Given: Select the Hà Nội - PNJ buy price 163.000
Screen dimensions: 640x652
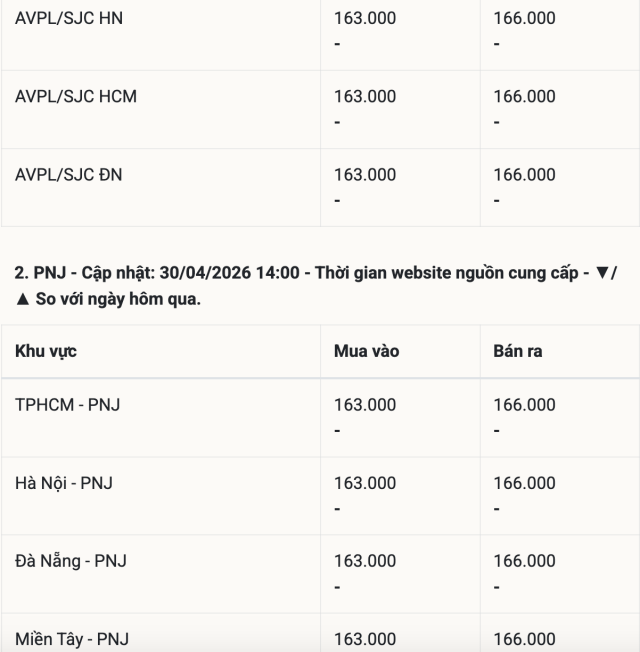Looking at the screenshot, I should pos(365,483).
